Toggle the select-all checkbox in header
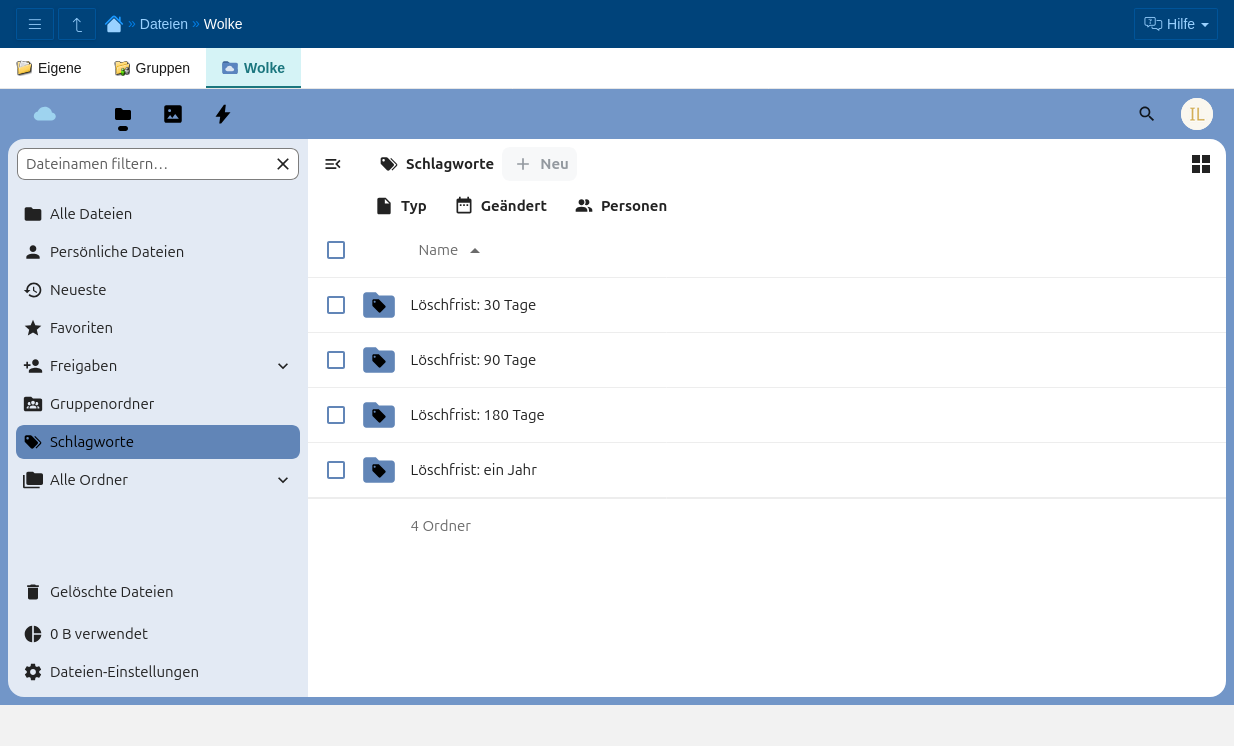Image resolution: width=1234 pixels, height=746 pixels. 336,250
